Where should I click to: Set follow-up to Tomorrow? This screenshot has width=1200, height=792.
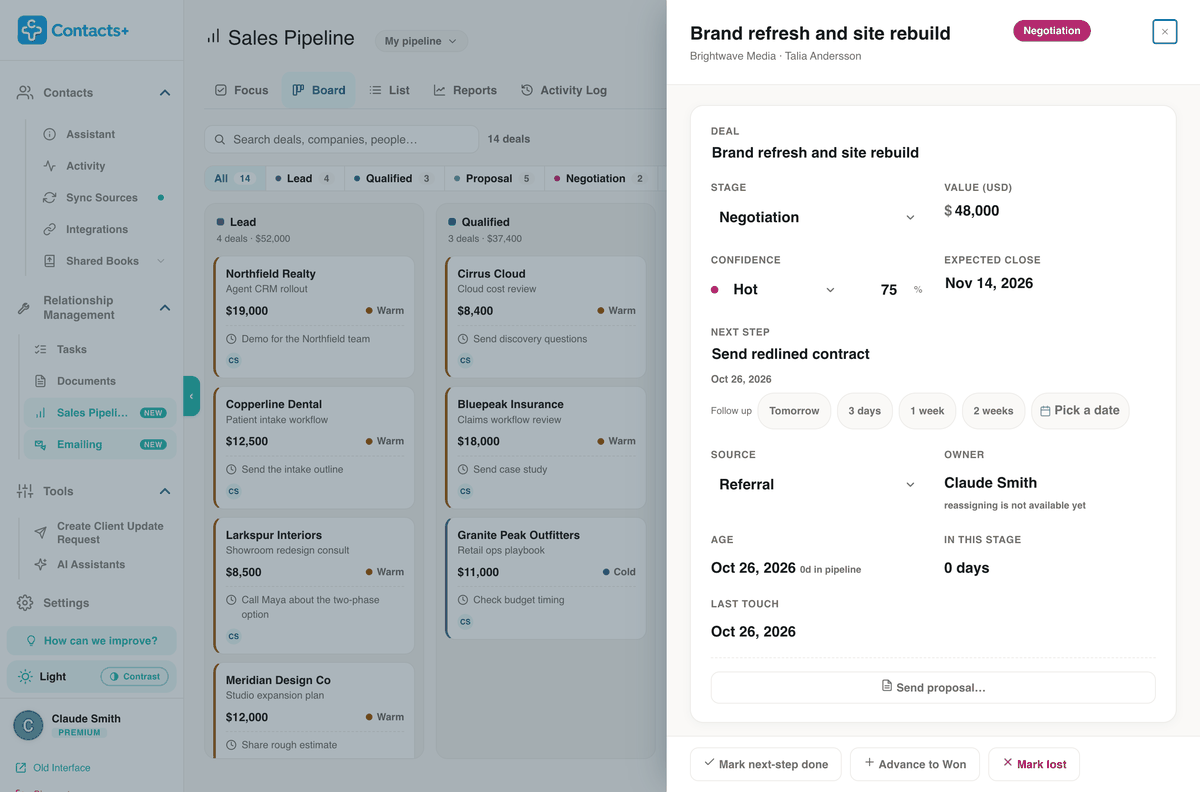click(794, 410)
